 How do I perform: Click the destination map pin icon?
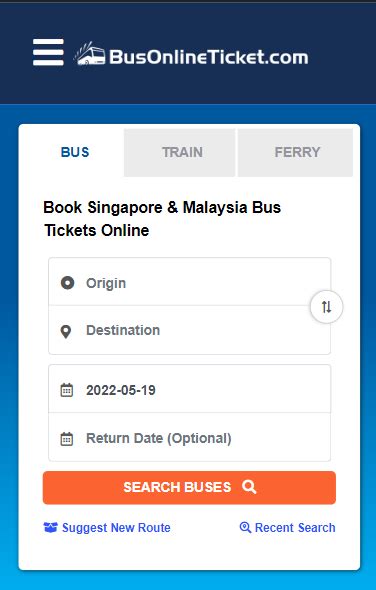click(x=66, y=331)
